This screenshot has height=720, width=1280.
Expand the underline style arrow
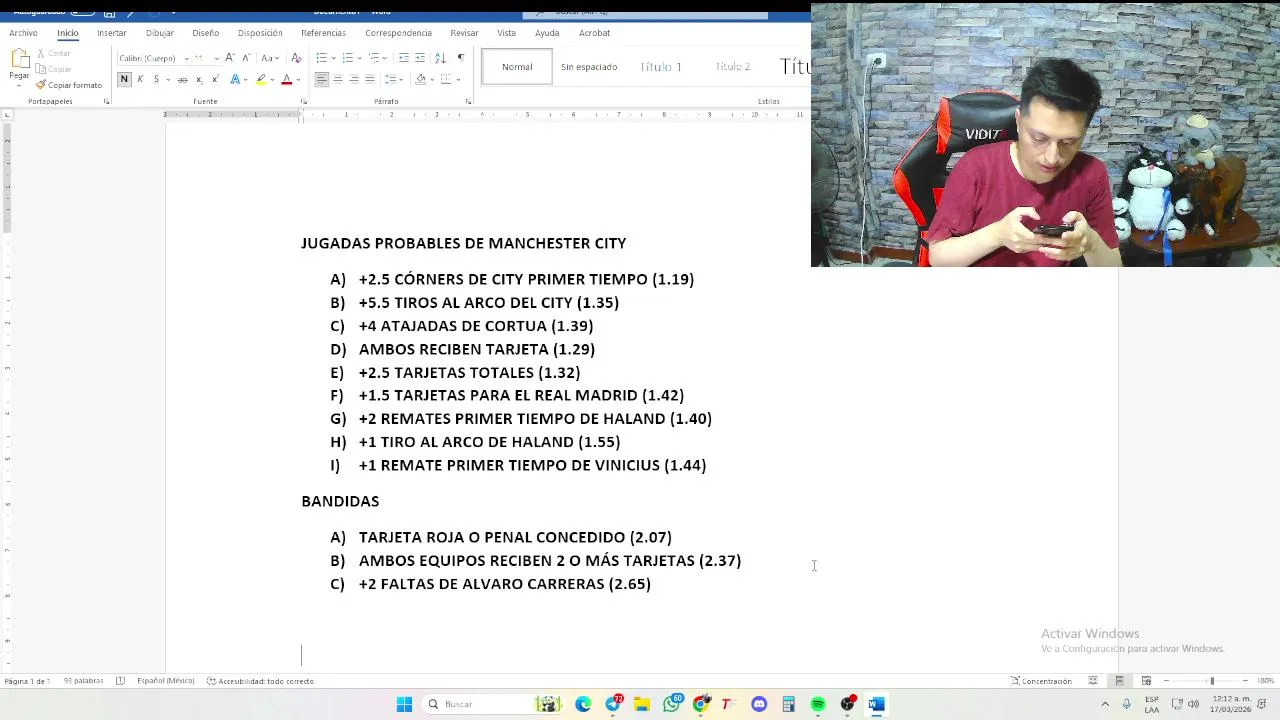(167, 79)
